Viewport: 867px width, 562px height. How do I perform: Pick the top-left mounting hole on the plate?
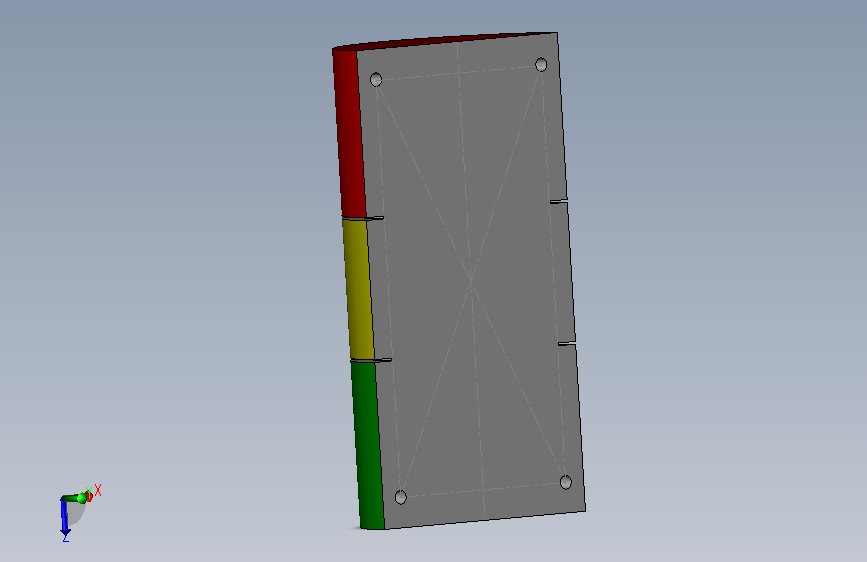376,80
